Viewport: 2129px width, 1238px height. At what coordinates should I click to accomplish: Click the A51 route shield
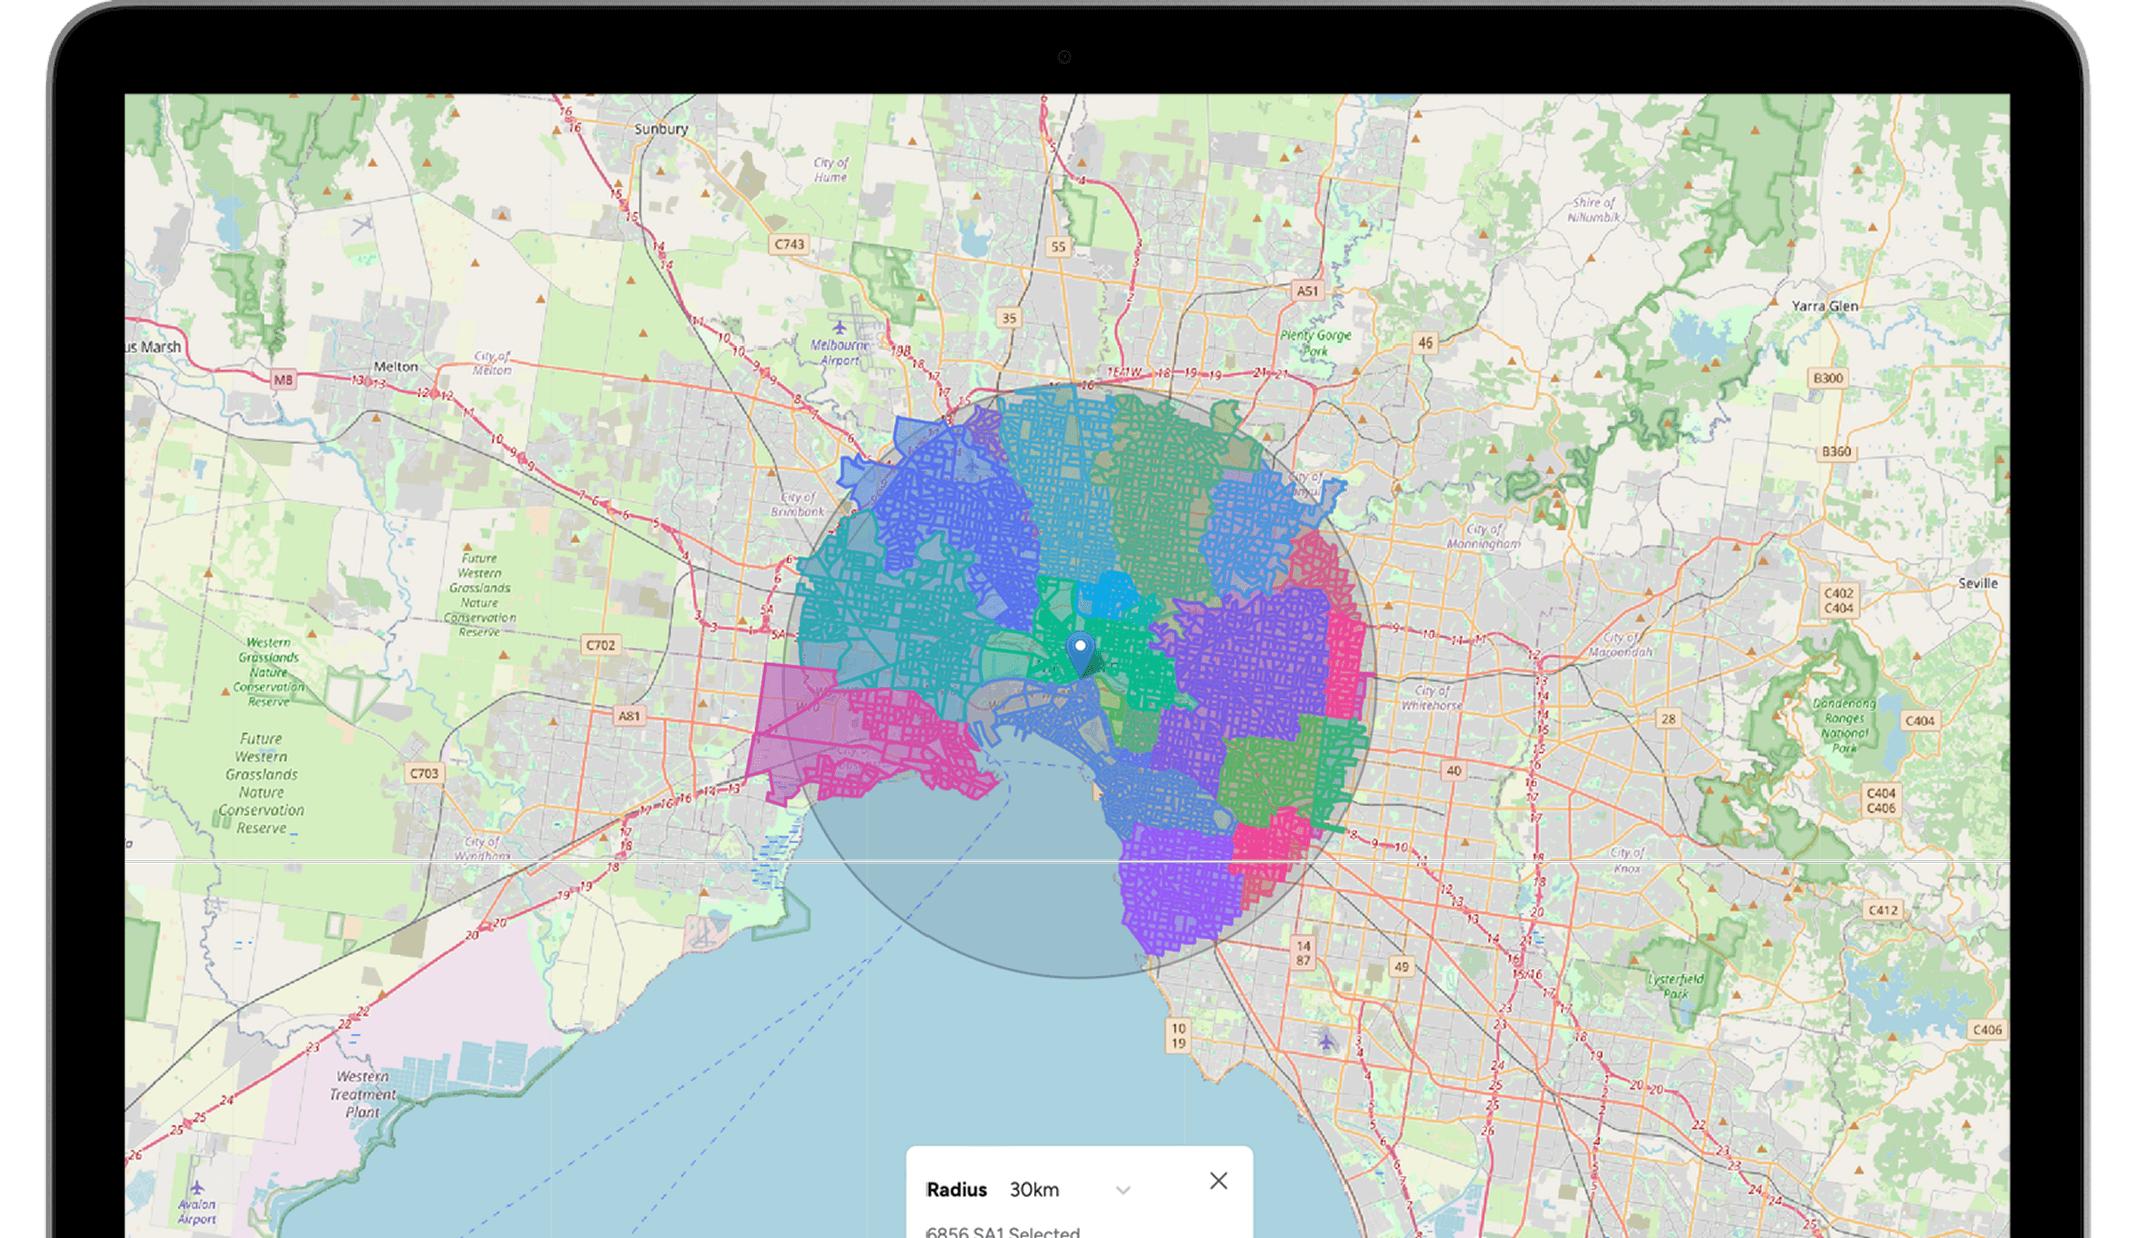tap(1307, 291)
